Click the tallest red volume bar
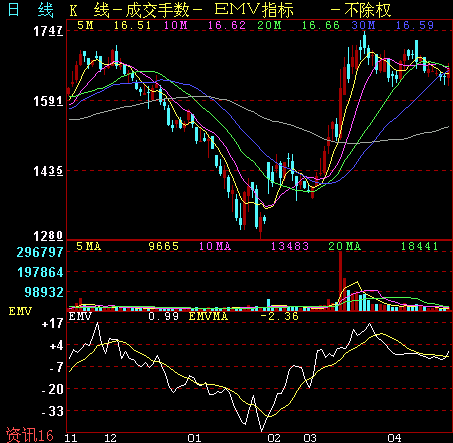The image size is (453, 443). pyautogui.click(x=340, y=281)
